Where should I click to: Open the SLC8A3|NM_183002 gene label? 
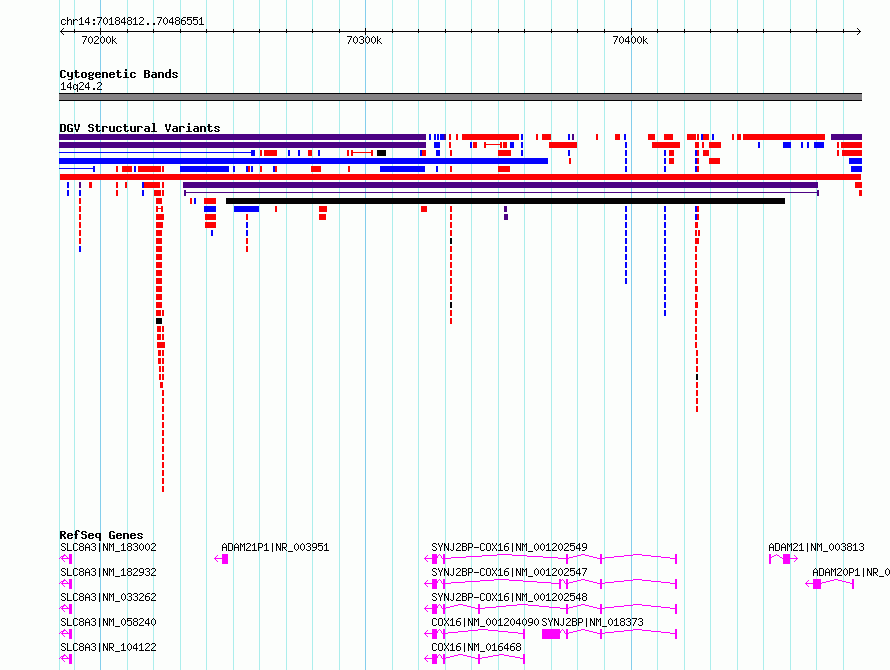pyautogui.click(x=108, y=547)
